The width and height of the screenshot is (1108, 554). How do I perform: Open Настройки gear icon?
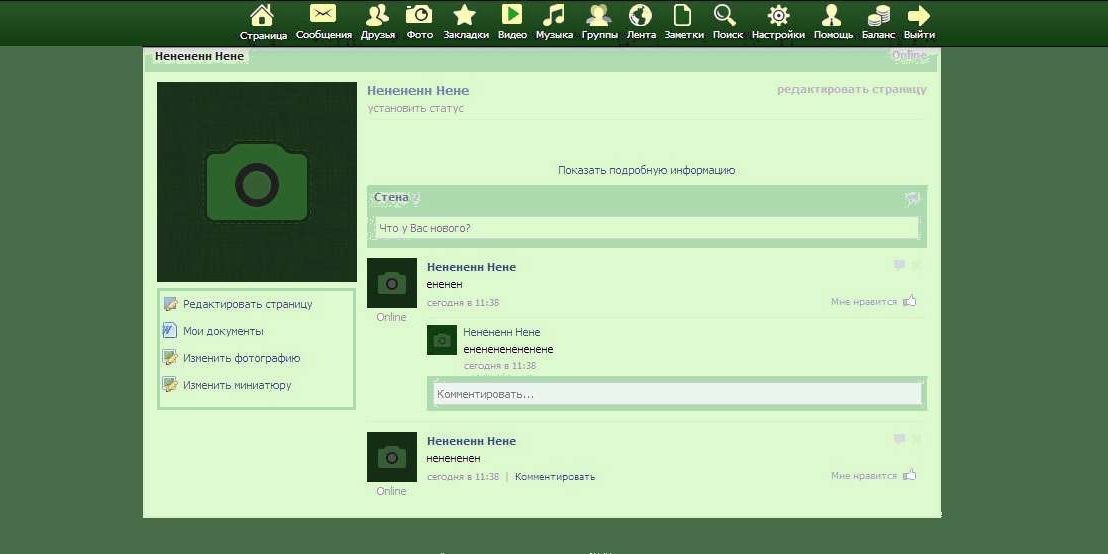[x=778, y=15]
